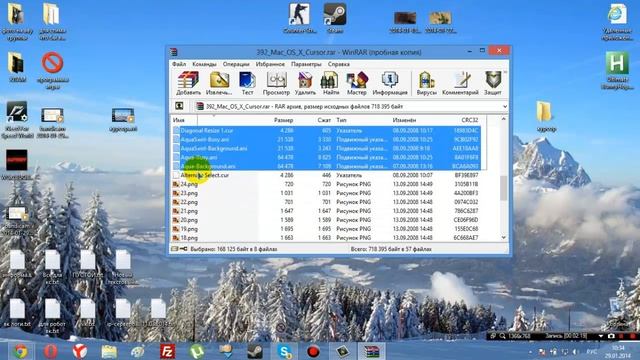Open Steam from the taskbar

tap(255, 351)
